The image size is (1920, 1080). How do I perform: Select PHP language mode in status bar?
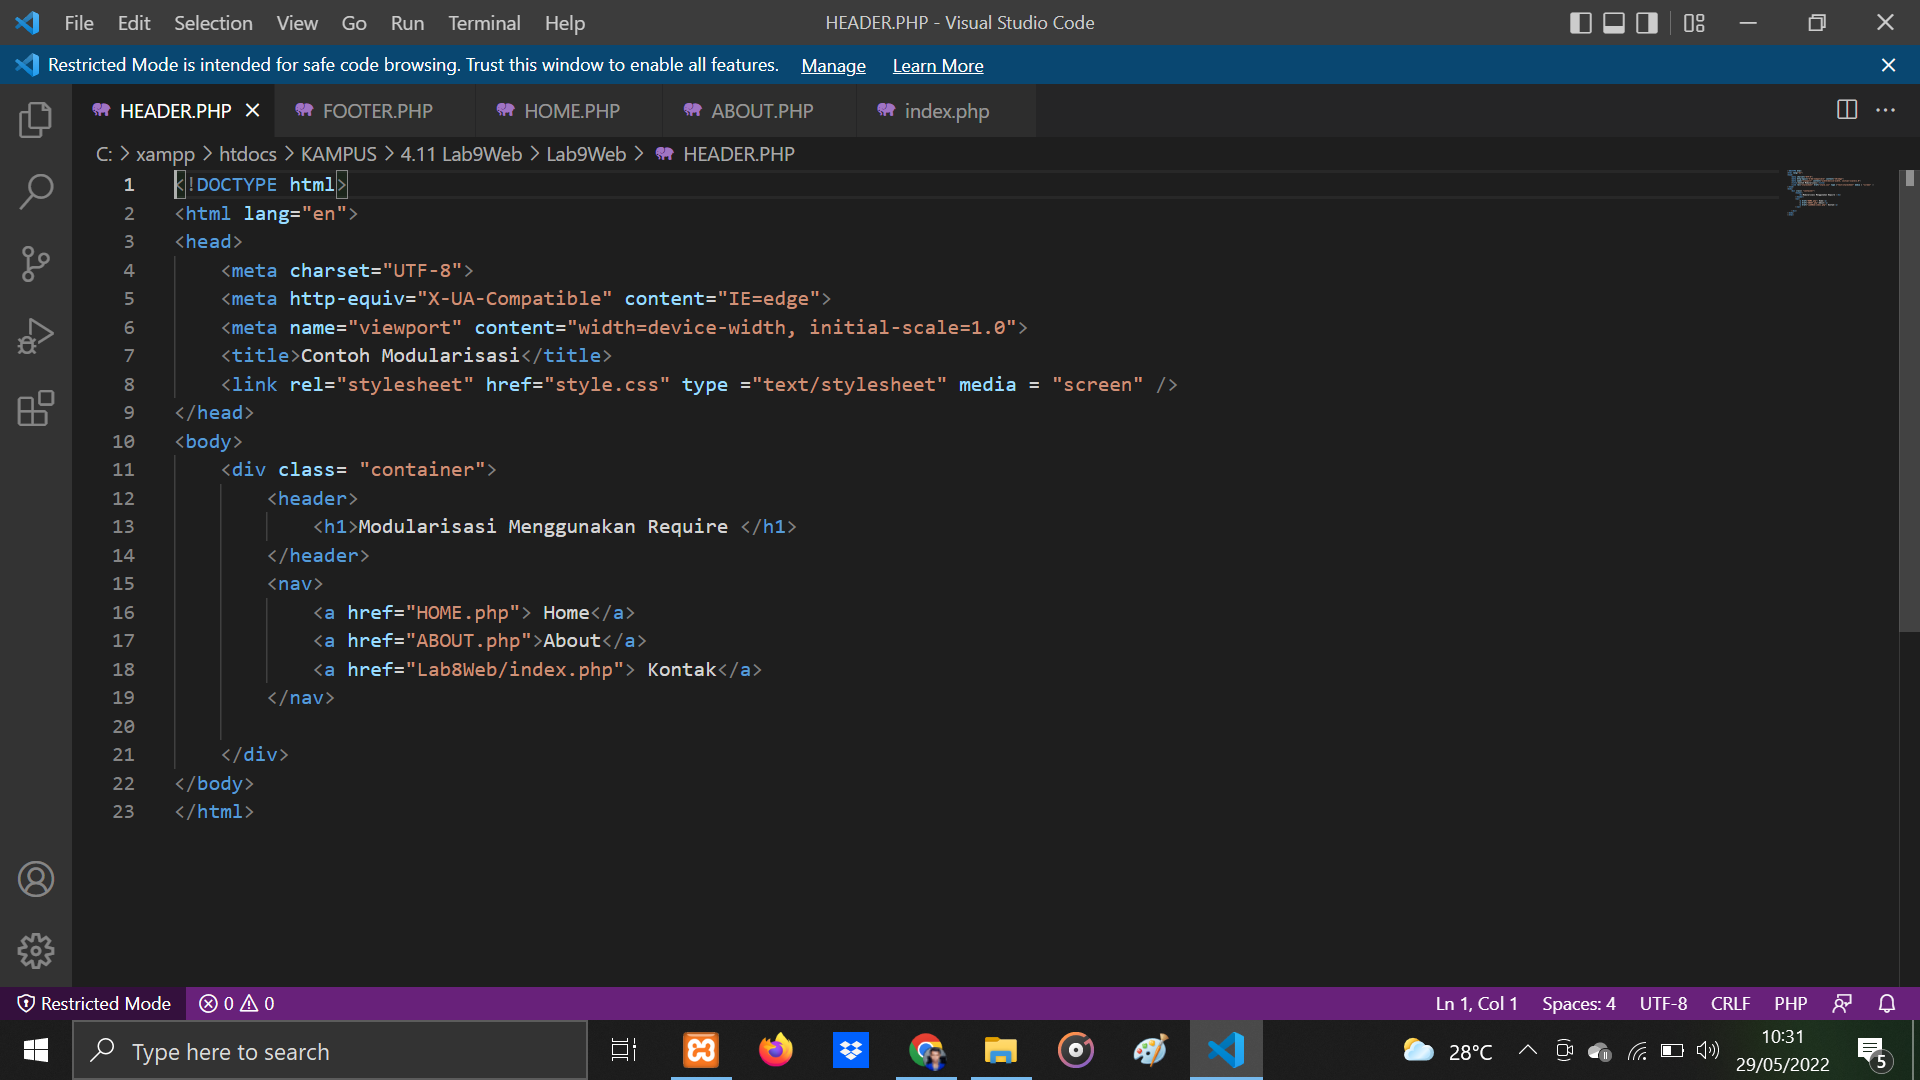[1791, 1003]
